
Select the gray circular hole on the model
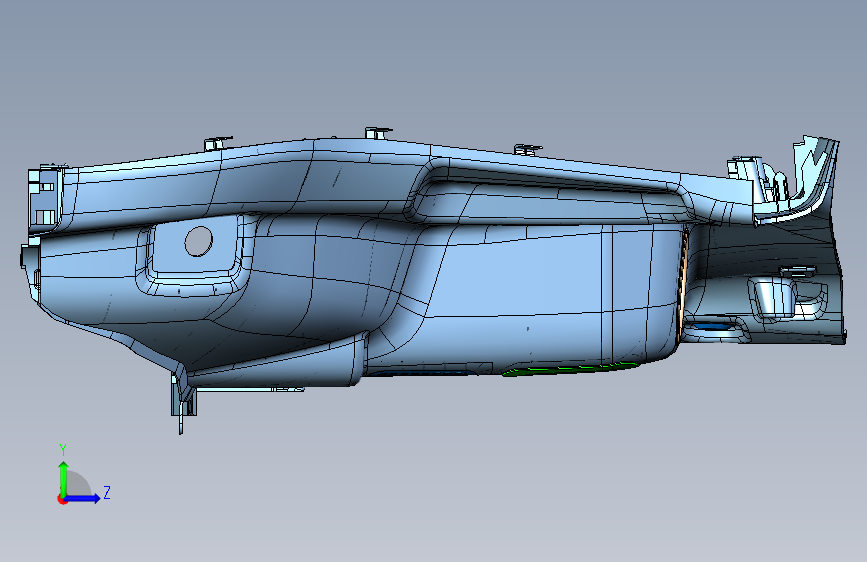pyautogui.click(x=199, y=241)
